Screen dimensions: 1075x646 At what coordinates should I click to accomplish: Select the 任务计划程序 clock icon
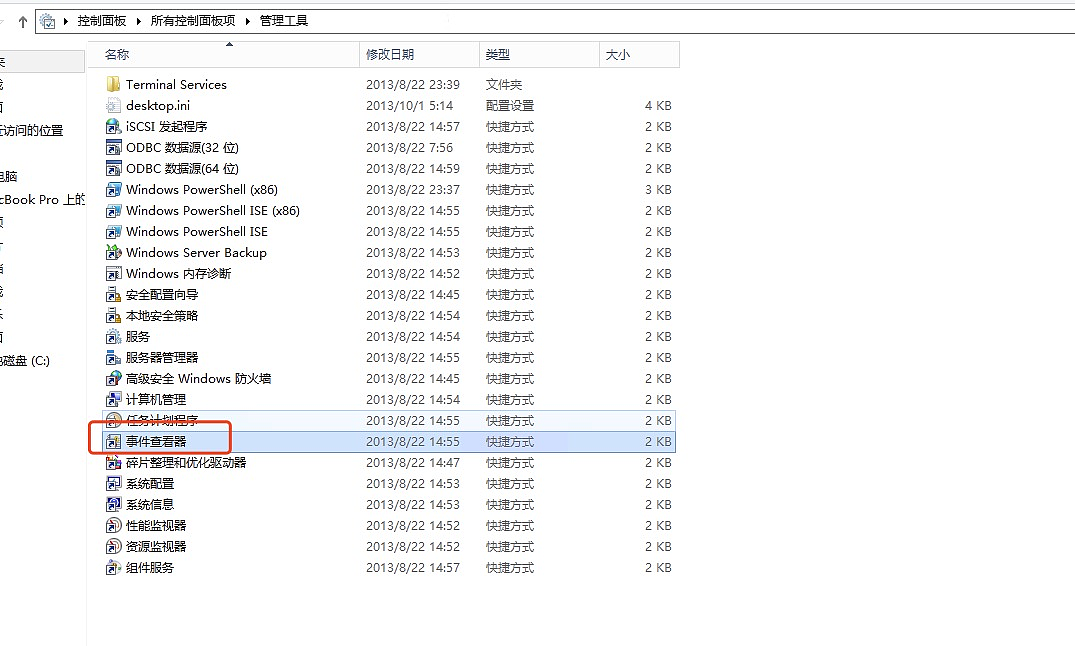(113, 421)
